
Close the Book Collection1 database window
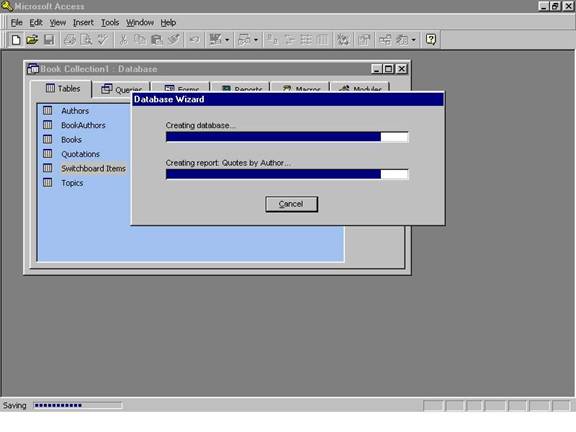pos(402,69)
